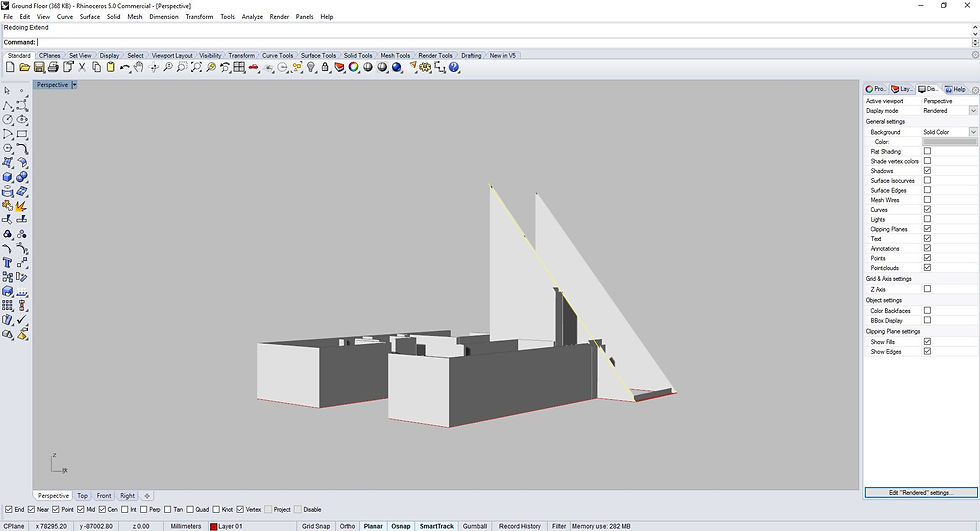Add a viewport tab with the plus icon

click(147, 495)
